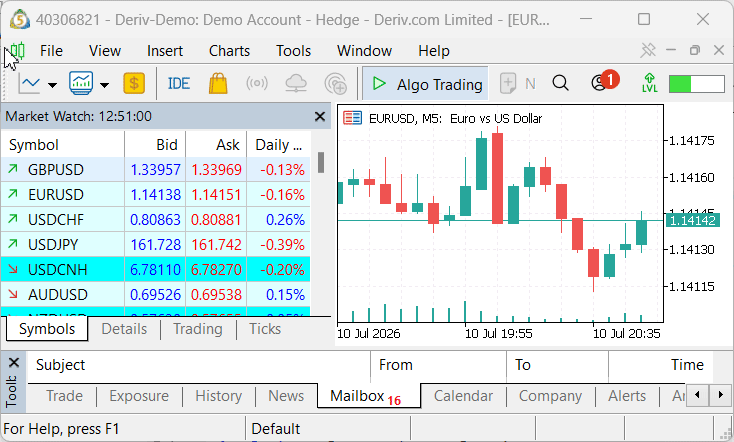Click GBPUSD bid price 1.33957
734x442 pixels.
[x=155, y=169]
